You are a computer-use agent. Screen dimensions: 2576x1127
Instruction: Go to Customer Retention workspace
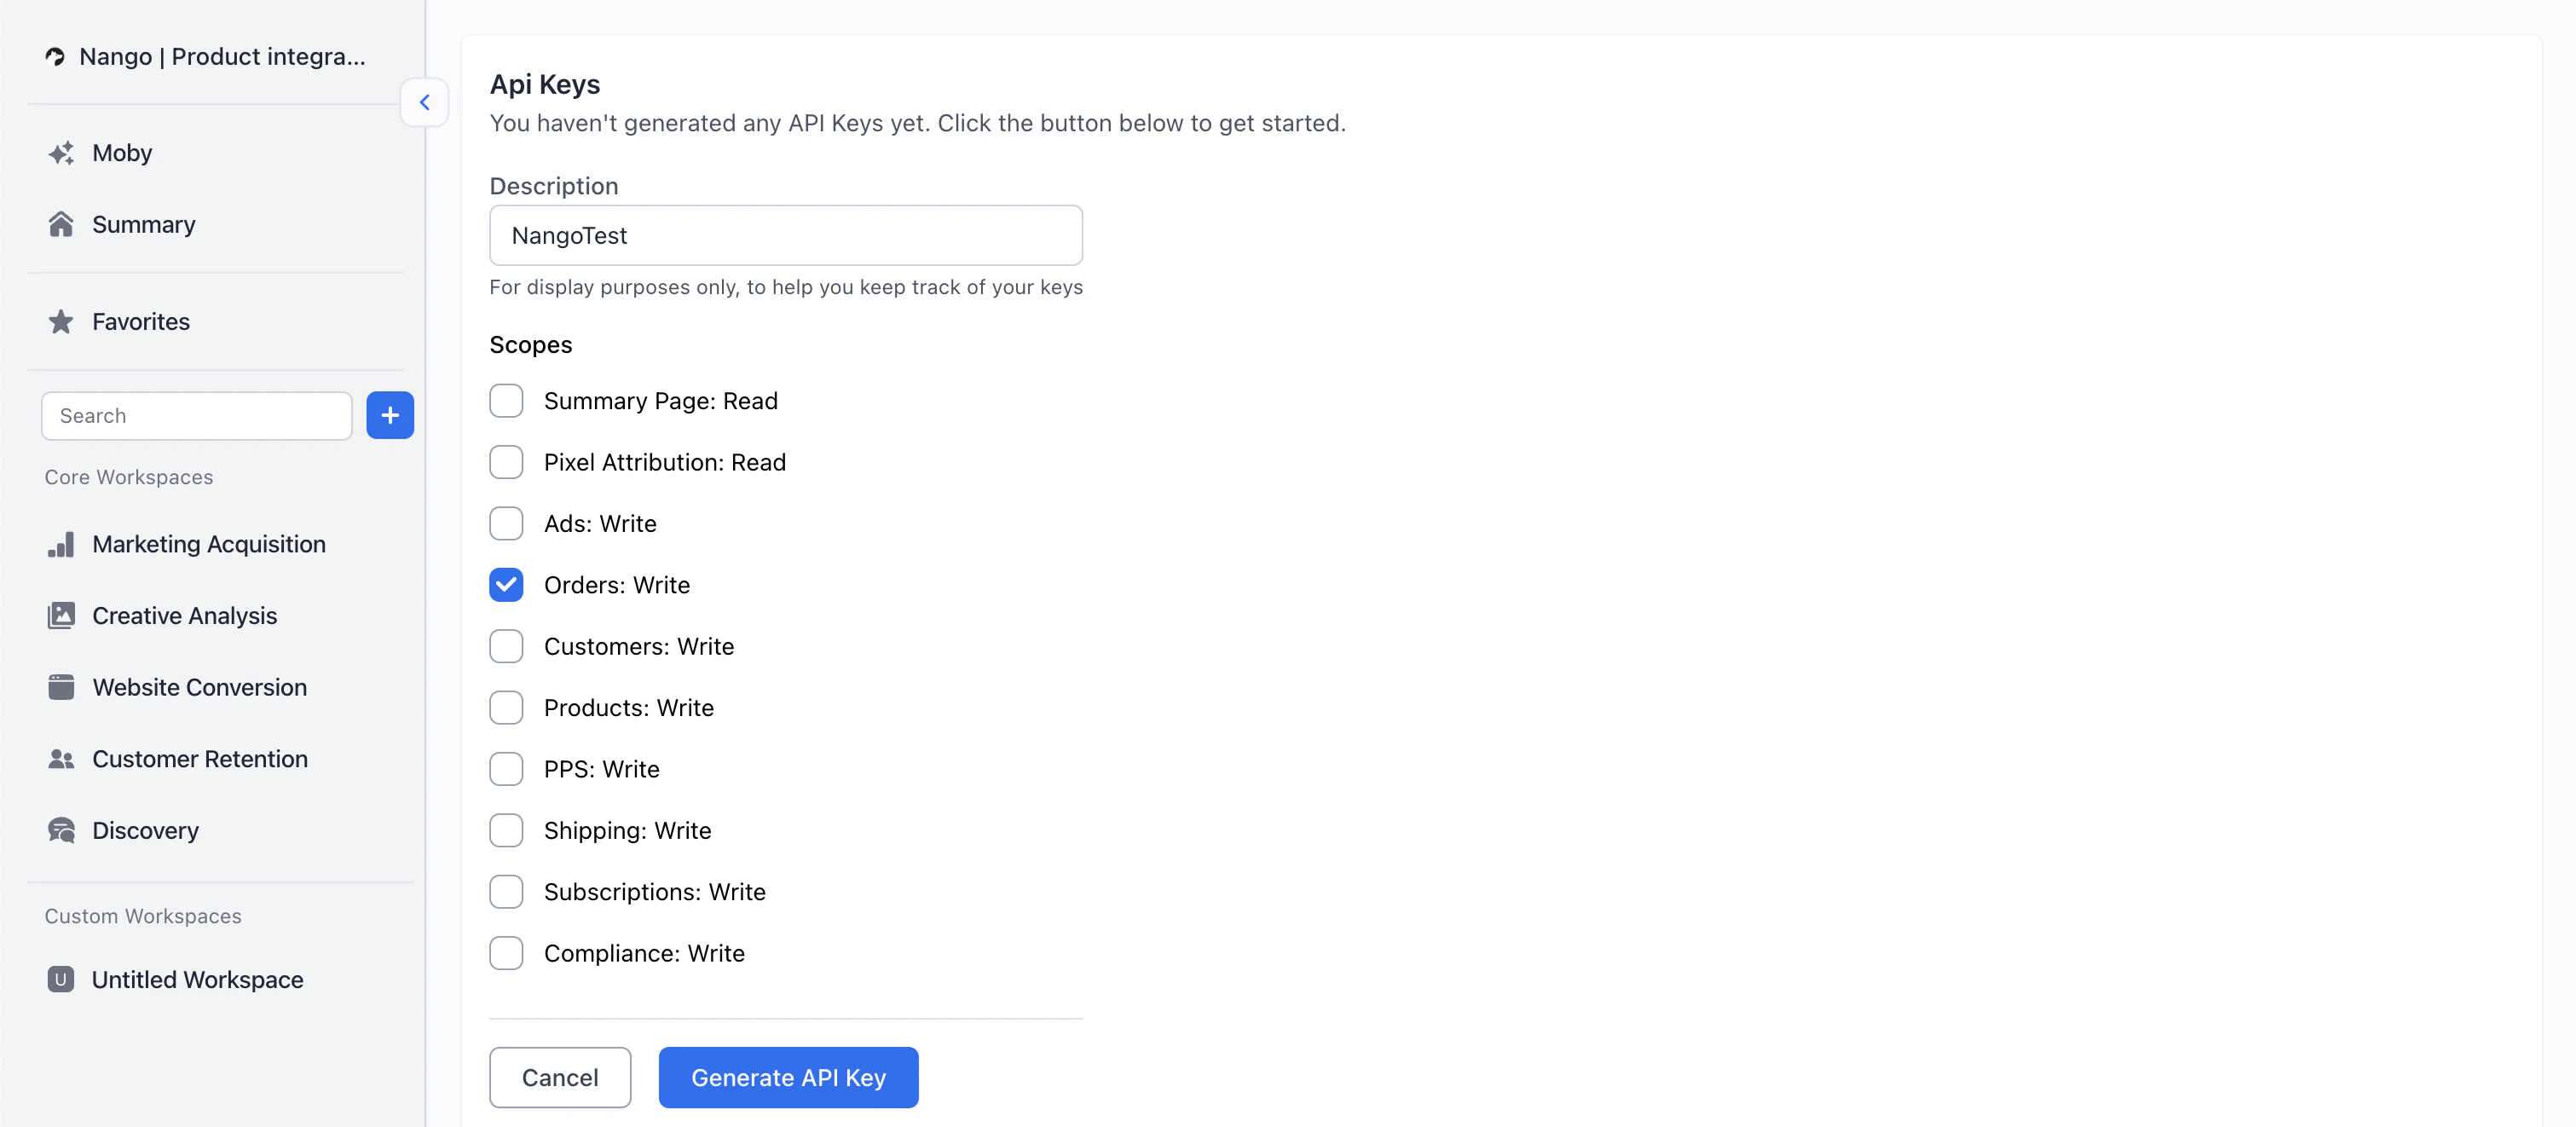(199, 759)
